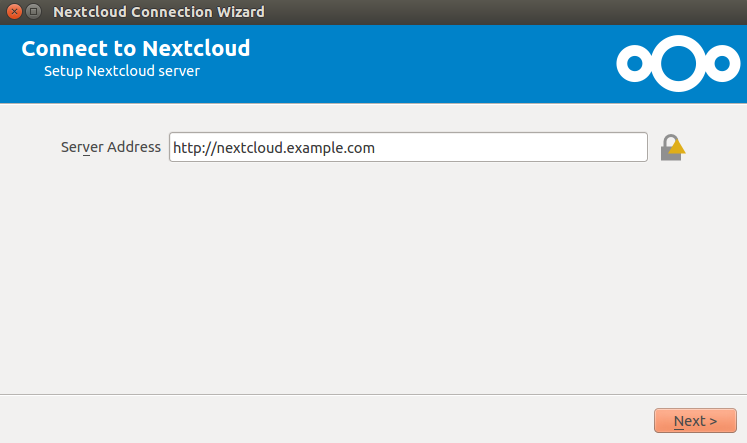
Task: Continue with the Next > button
Action: click(695, 421)
